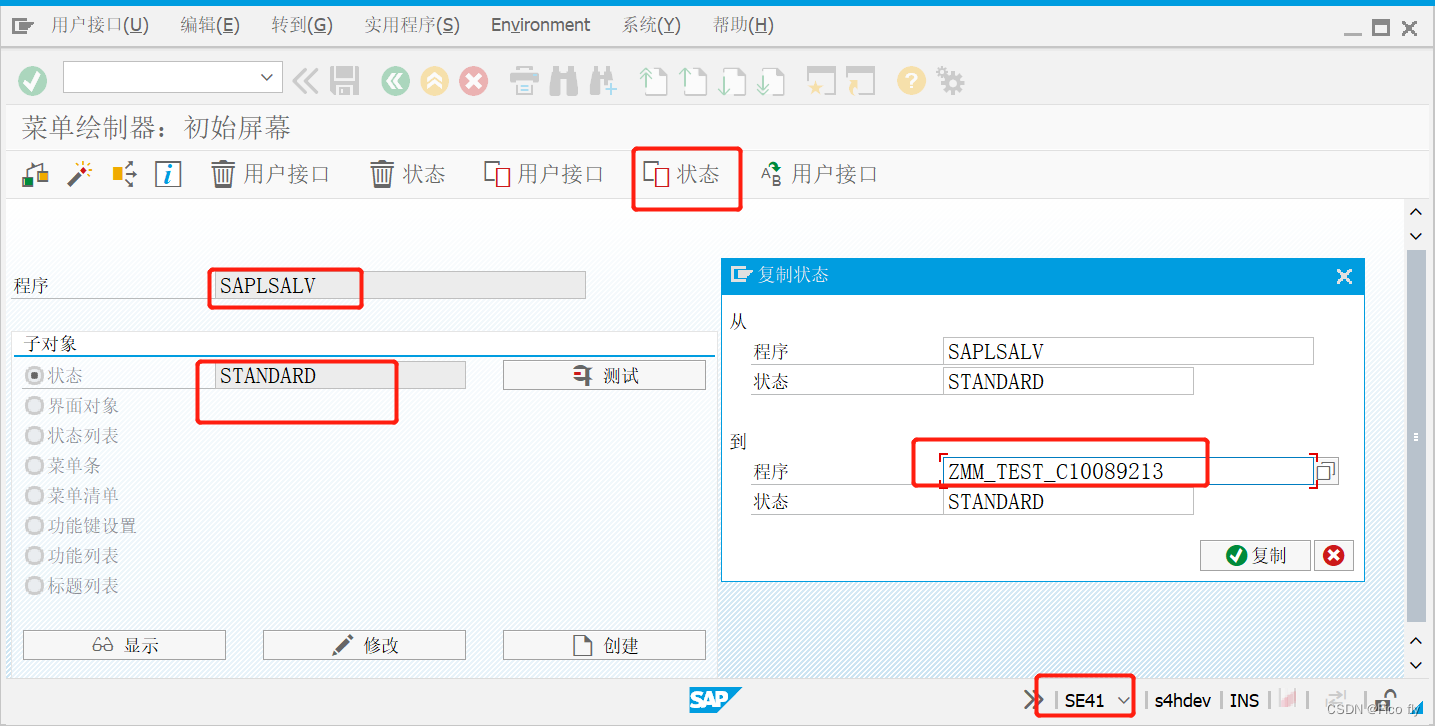
Task: Open the command field dropdown arrow
Action: point(266,76)
